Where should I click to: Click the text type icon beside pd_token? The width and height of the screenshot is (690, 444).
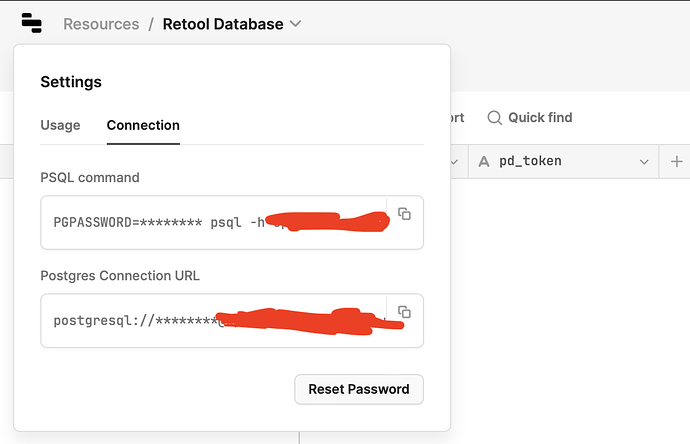484,161
